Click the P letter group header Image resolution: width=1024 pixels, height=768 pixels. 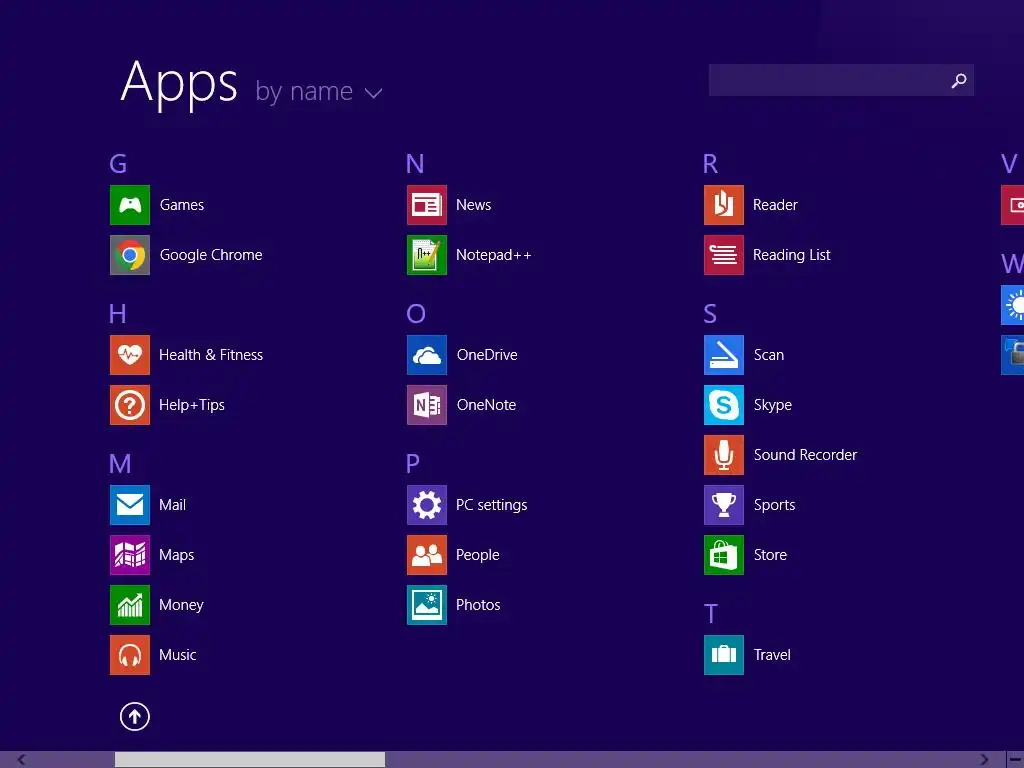point(413,464)
